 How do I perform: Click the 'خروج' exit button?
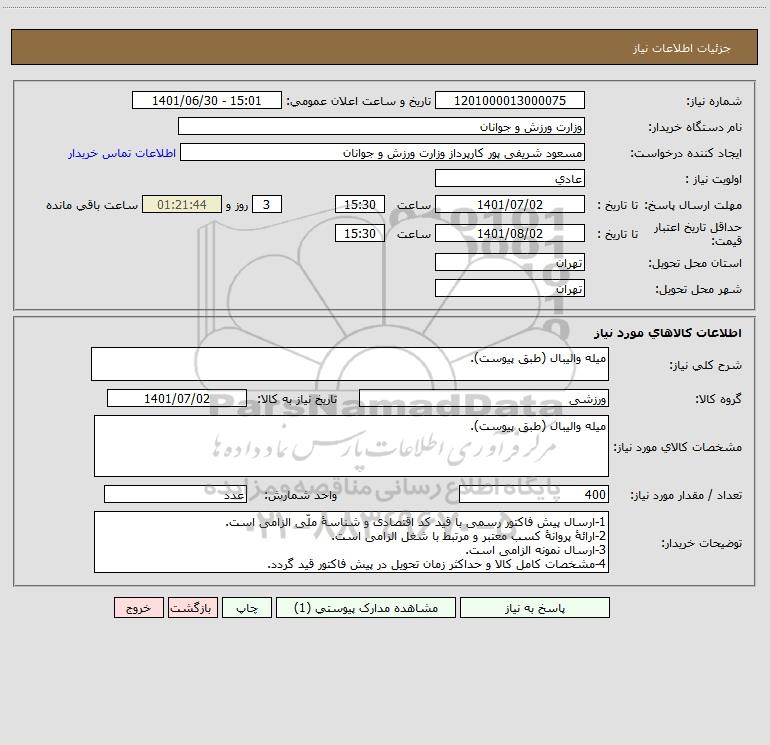138,607
